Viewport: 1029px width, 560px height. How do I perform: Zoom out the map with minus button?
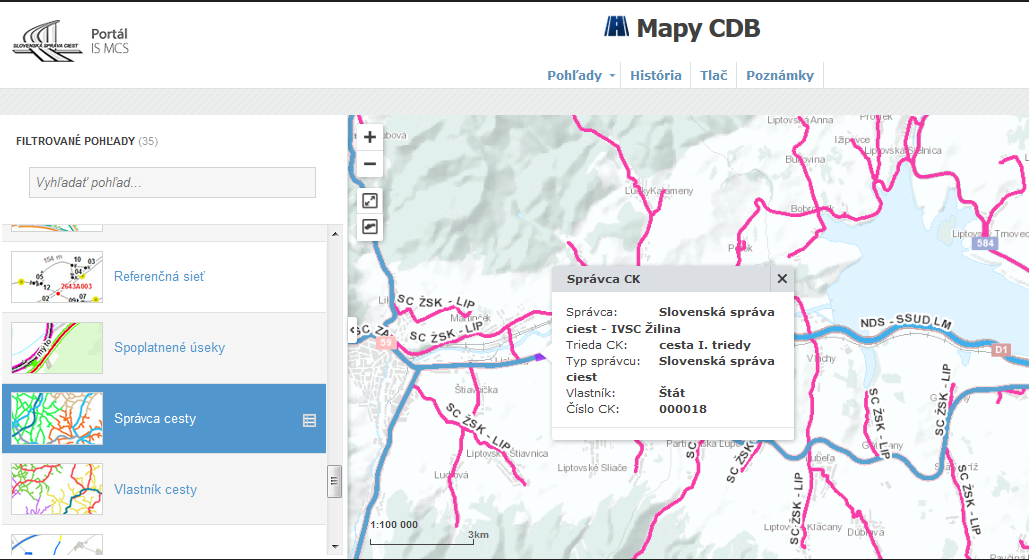pyautogui.click(x=369, y=164)
